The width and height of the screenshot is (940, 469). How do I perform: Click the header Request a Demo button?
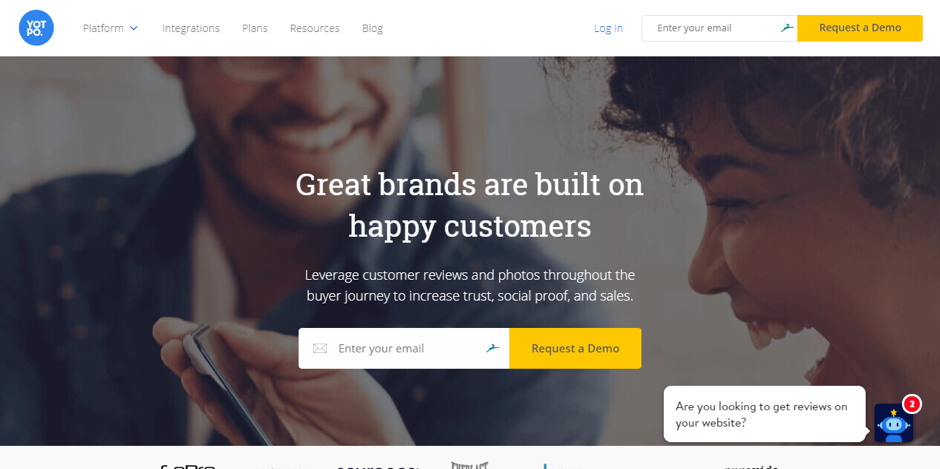[x=860, y=28]
